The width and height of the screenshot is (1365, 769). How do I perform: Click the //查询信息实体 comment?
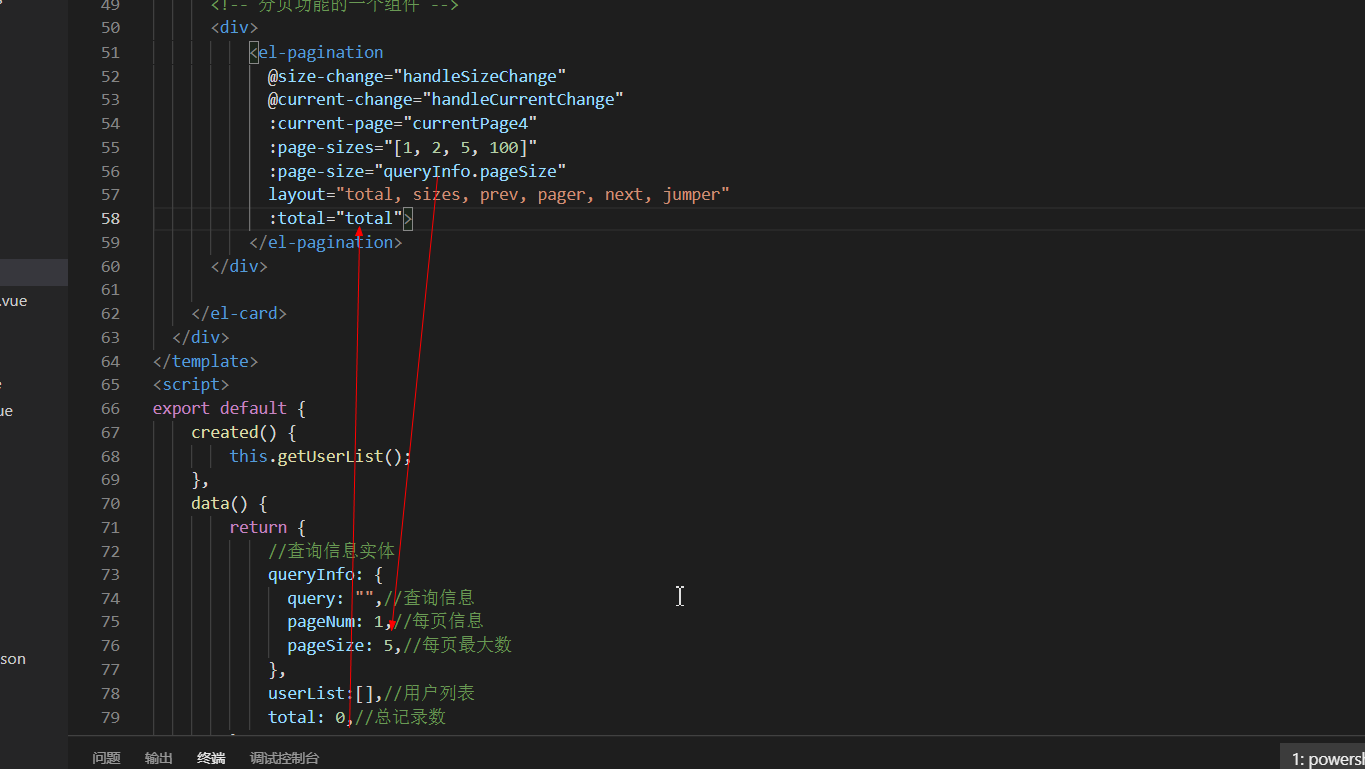332,551
